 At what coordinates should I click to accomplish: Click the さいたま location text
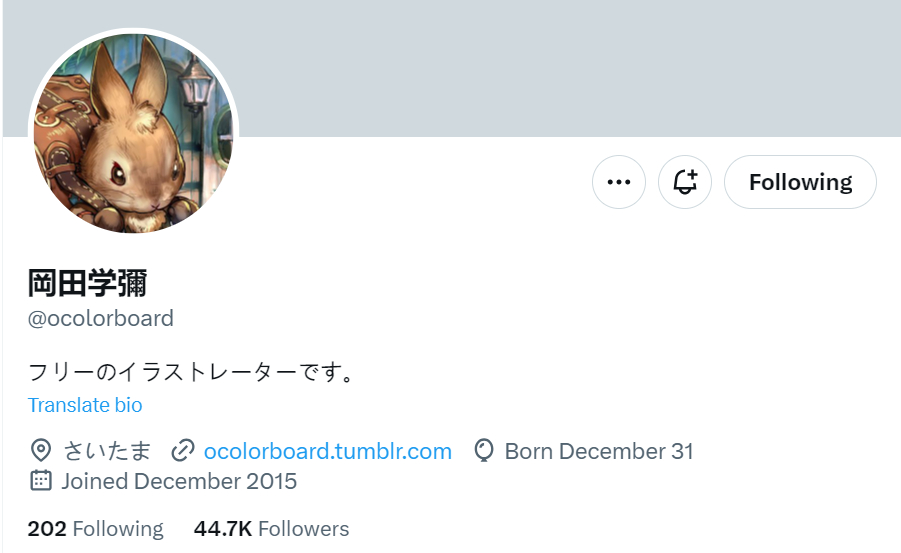pyautogui.click(x=107, y=451)
